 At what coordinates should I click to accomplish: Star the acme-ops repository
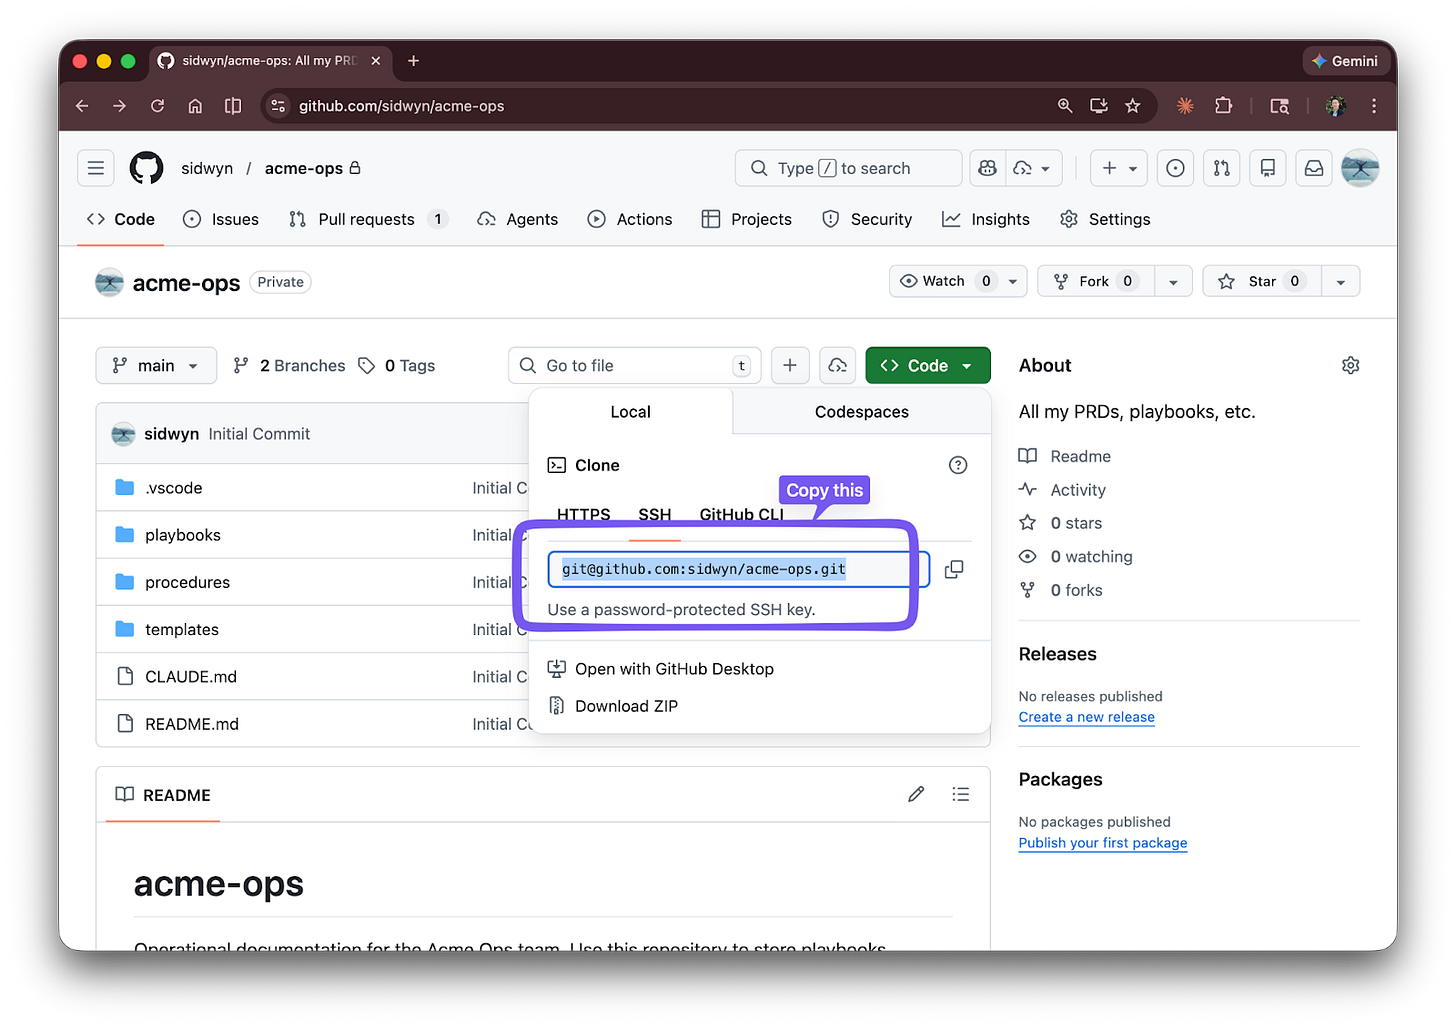(1262, 282)
